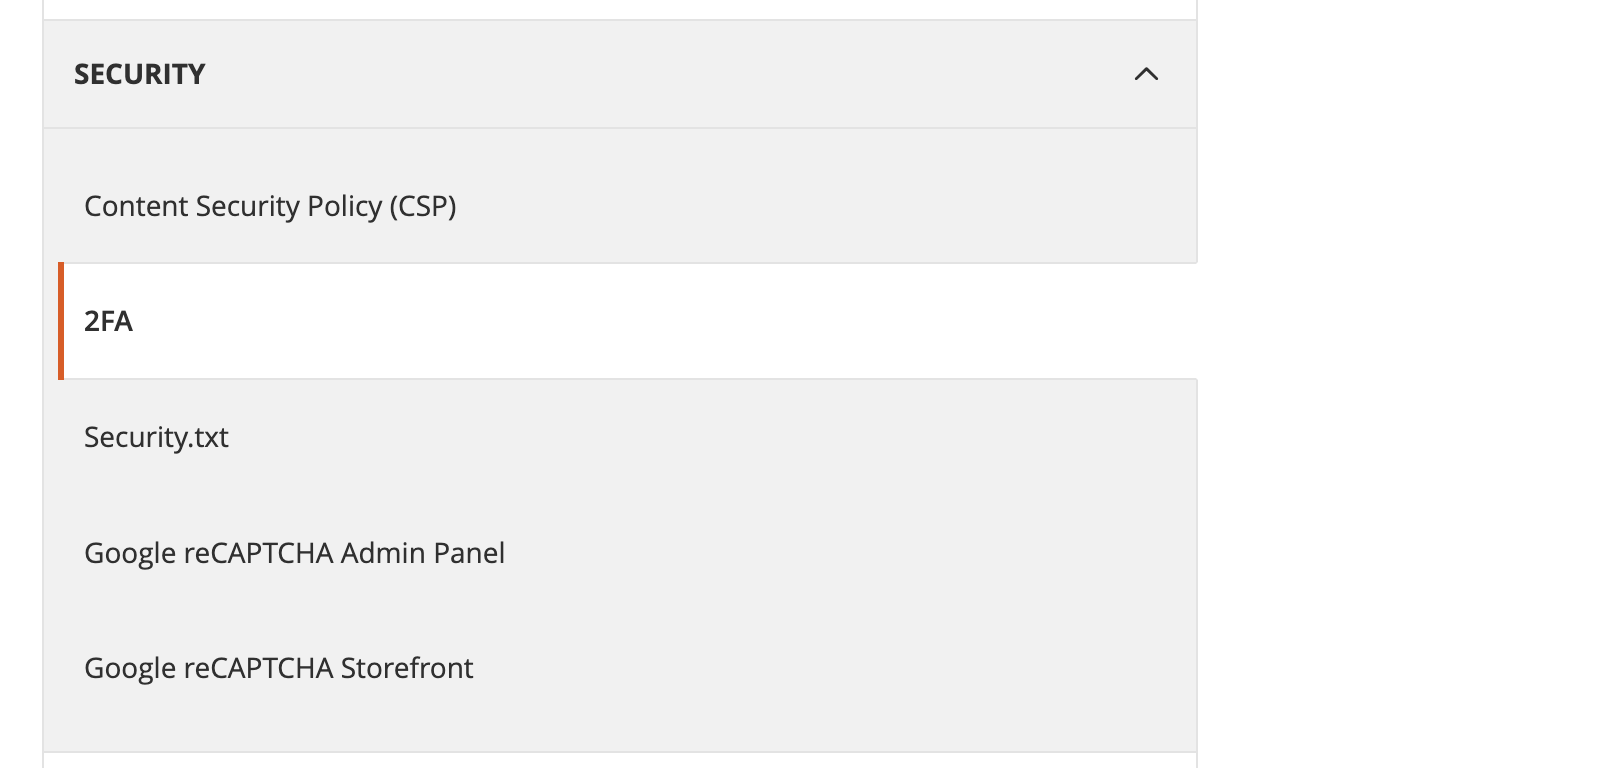Click the orange active marker beside 2FA
The image size is (1622, 768).
click(x=61, y=321)
